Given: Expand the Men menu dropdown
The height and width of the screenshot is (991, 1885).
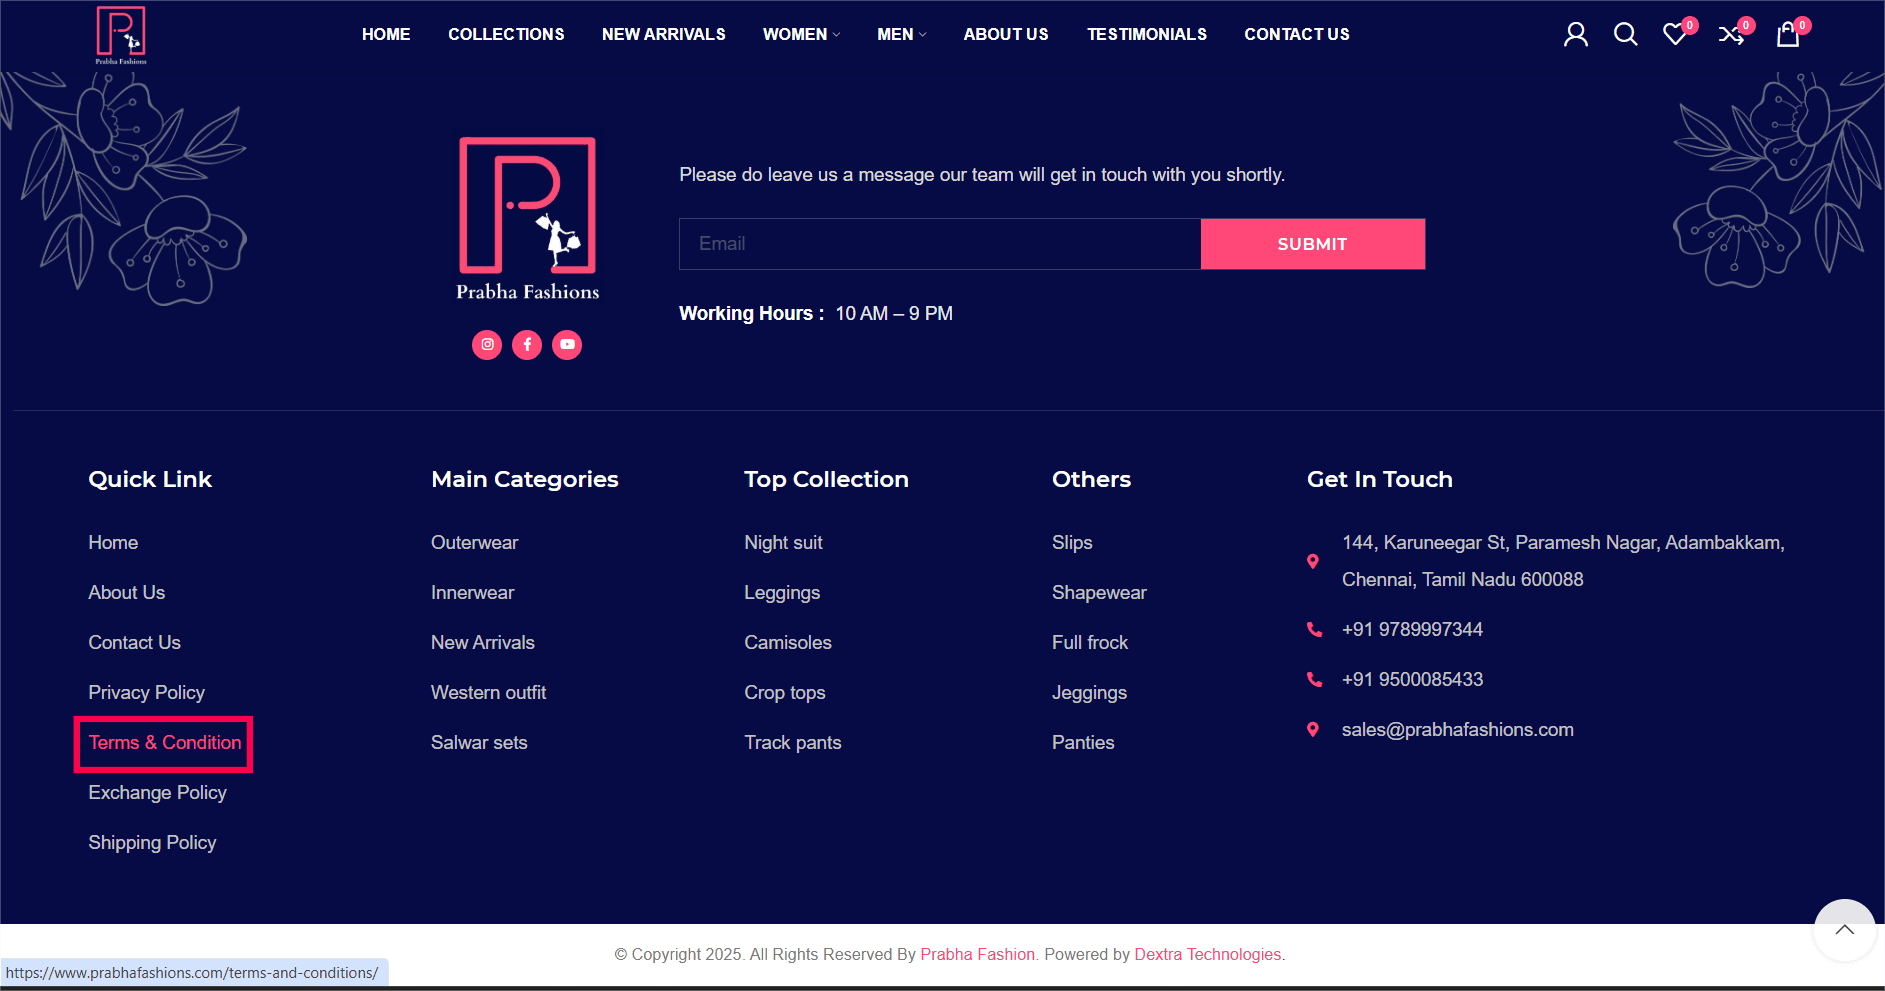Looking at the screenshot, I should 901,35.
